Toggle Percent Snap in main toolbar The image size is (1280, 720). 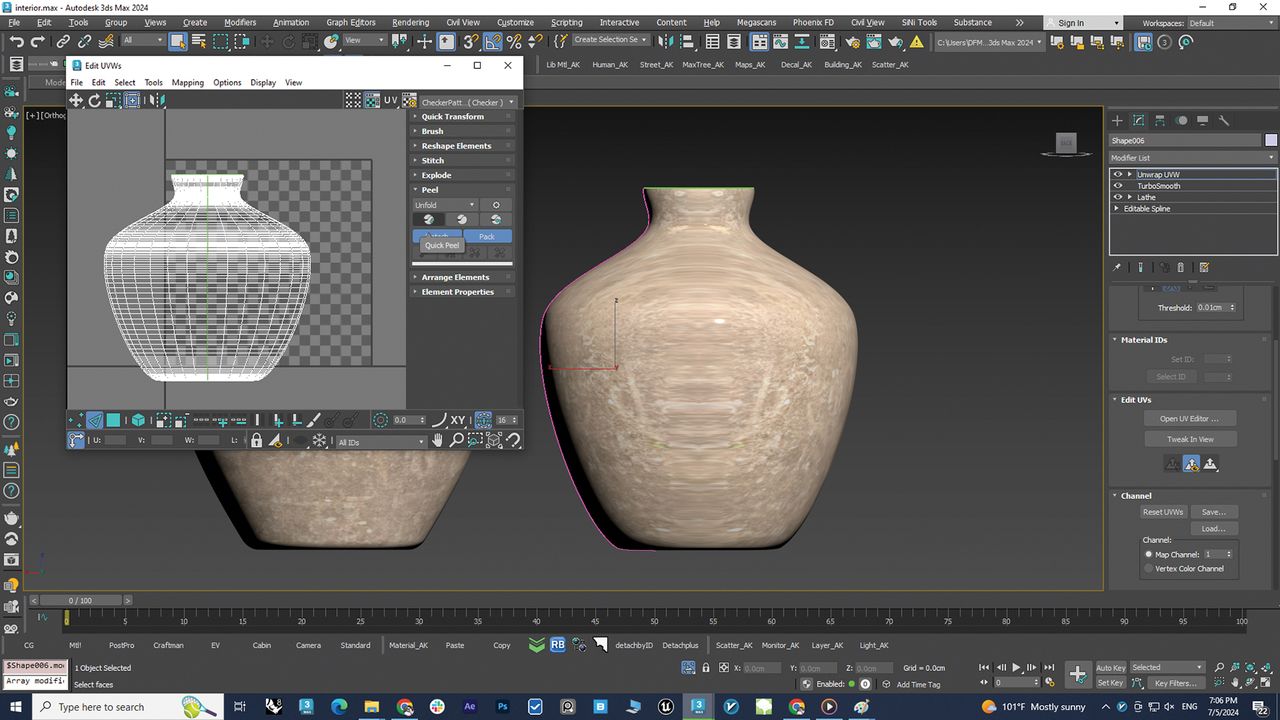[x=514, y=41]
